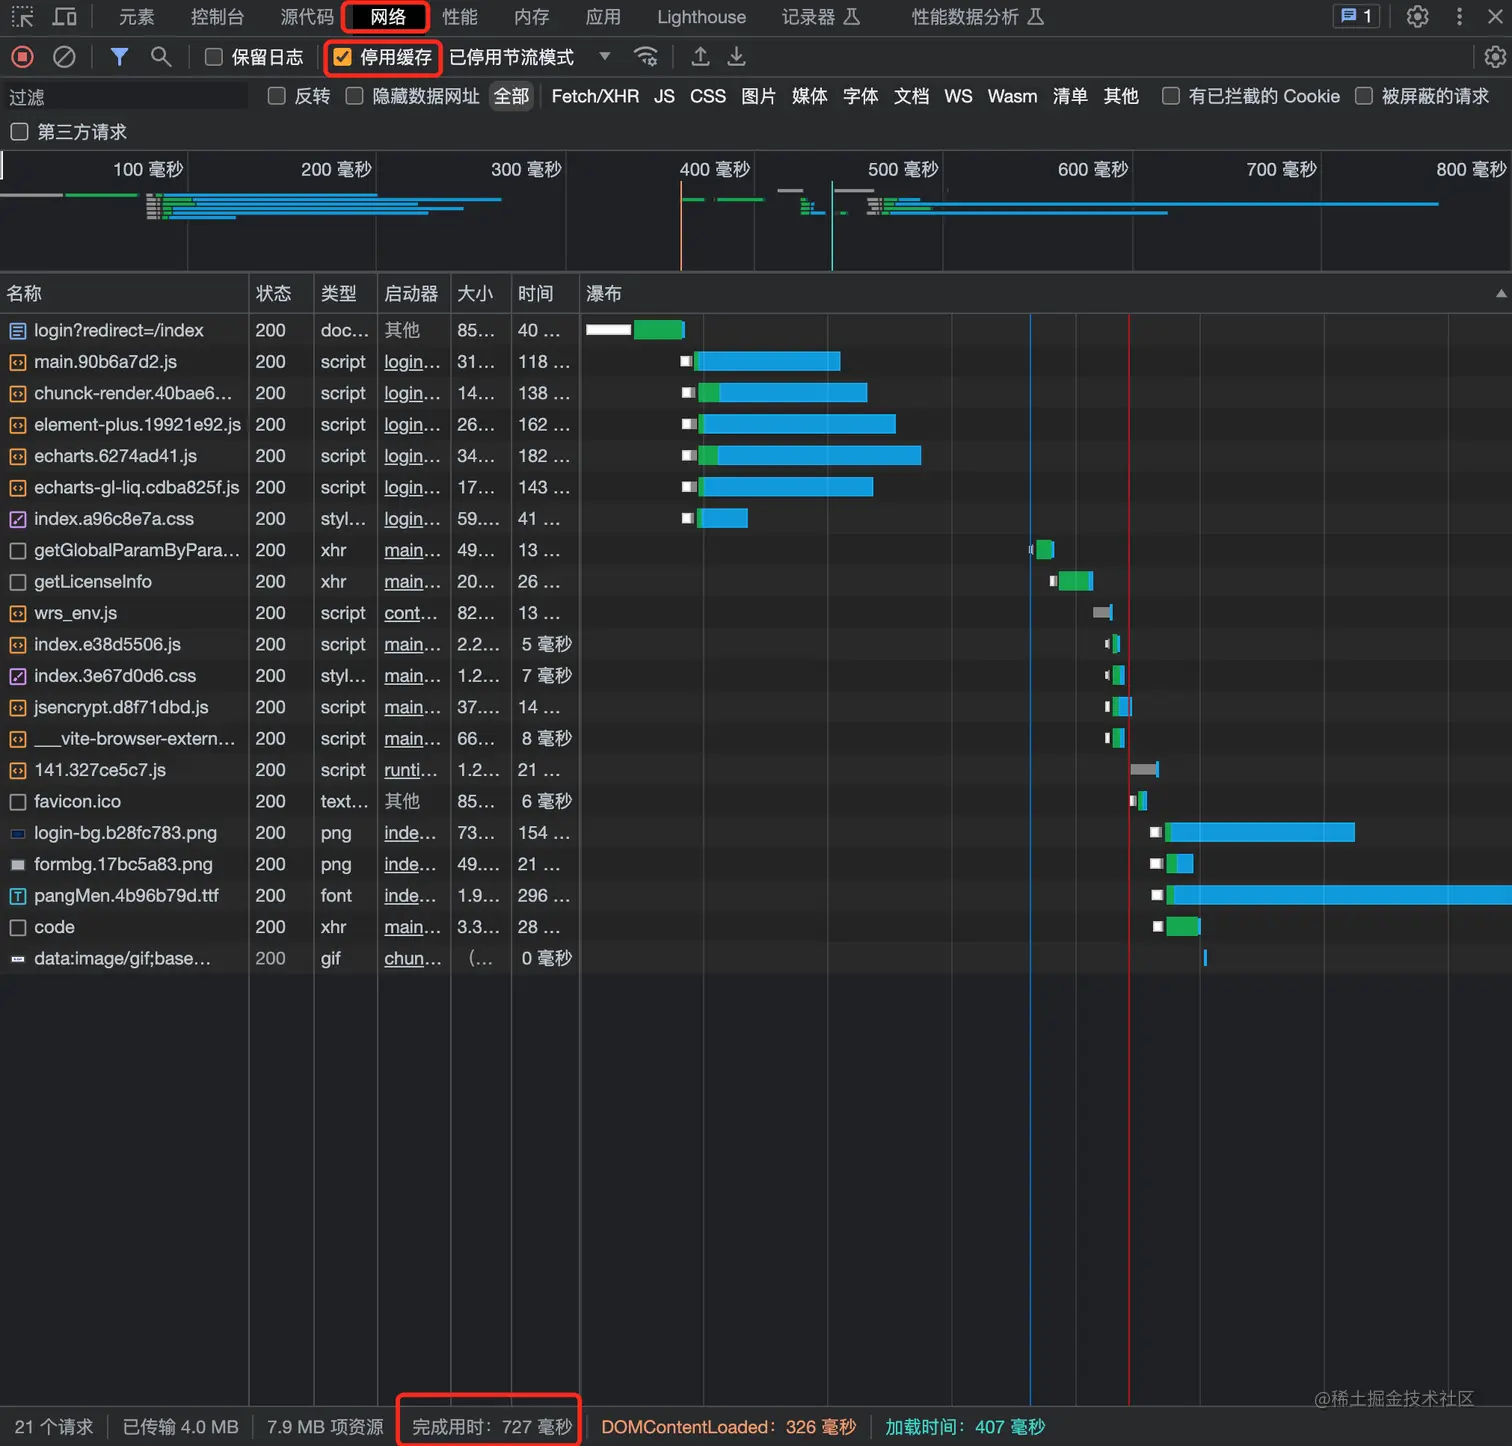Click waterfall bar of login-bg.b28fc783.png

(x=1259, y=832)
